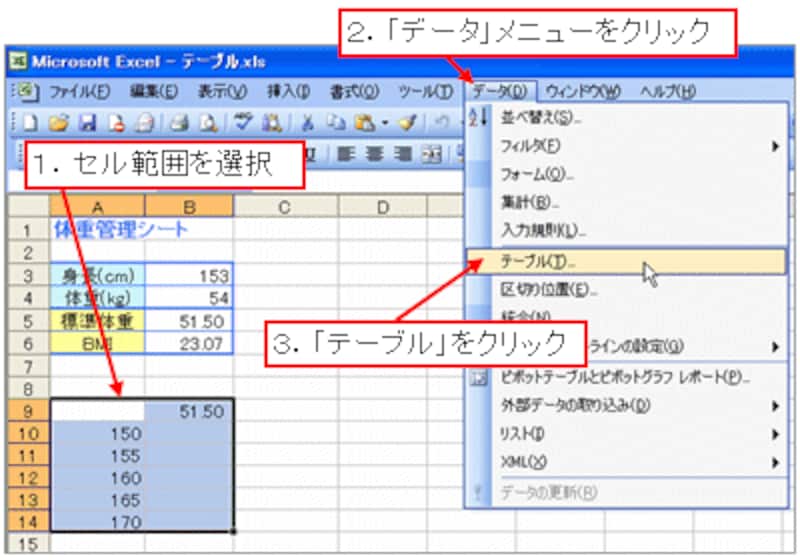Expand the outline settings submenu arrow
800x560 pixels.
775,347
